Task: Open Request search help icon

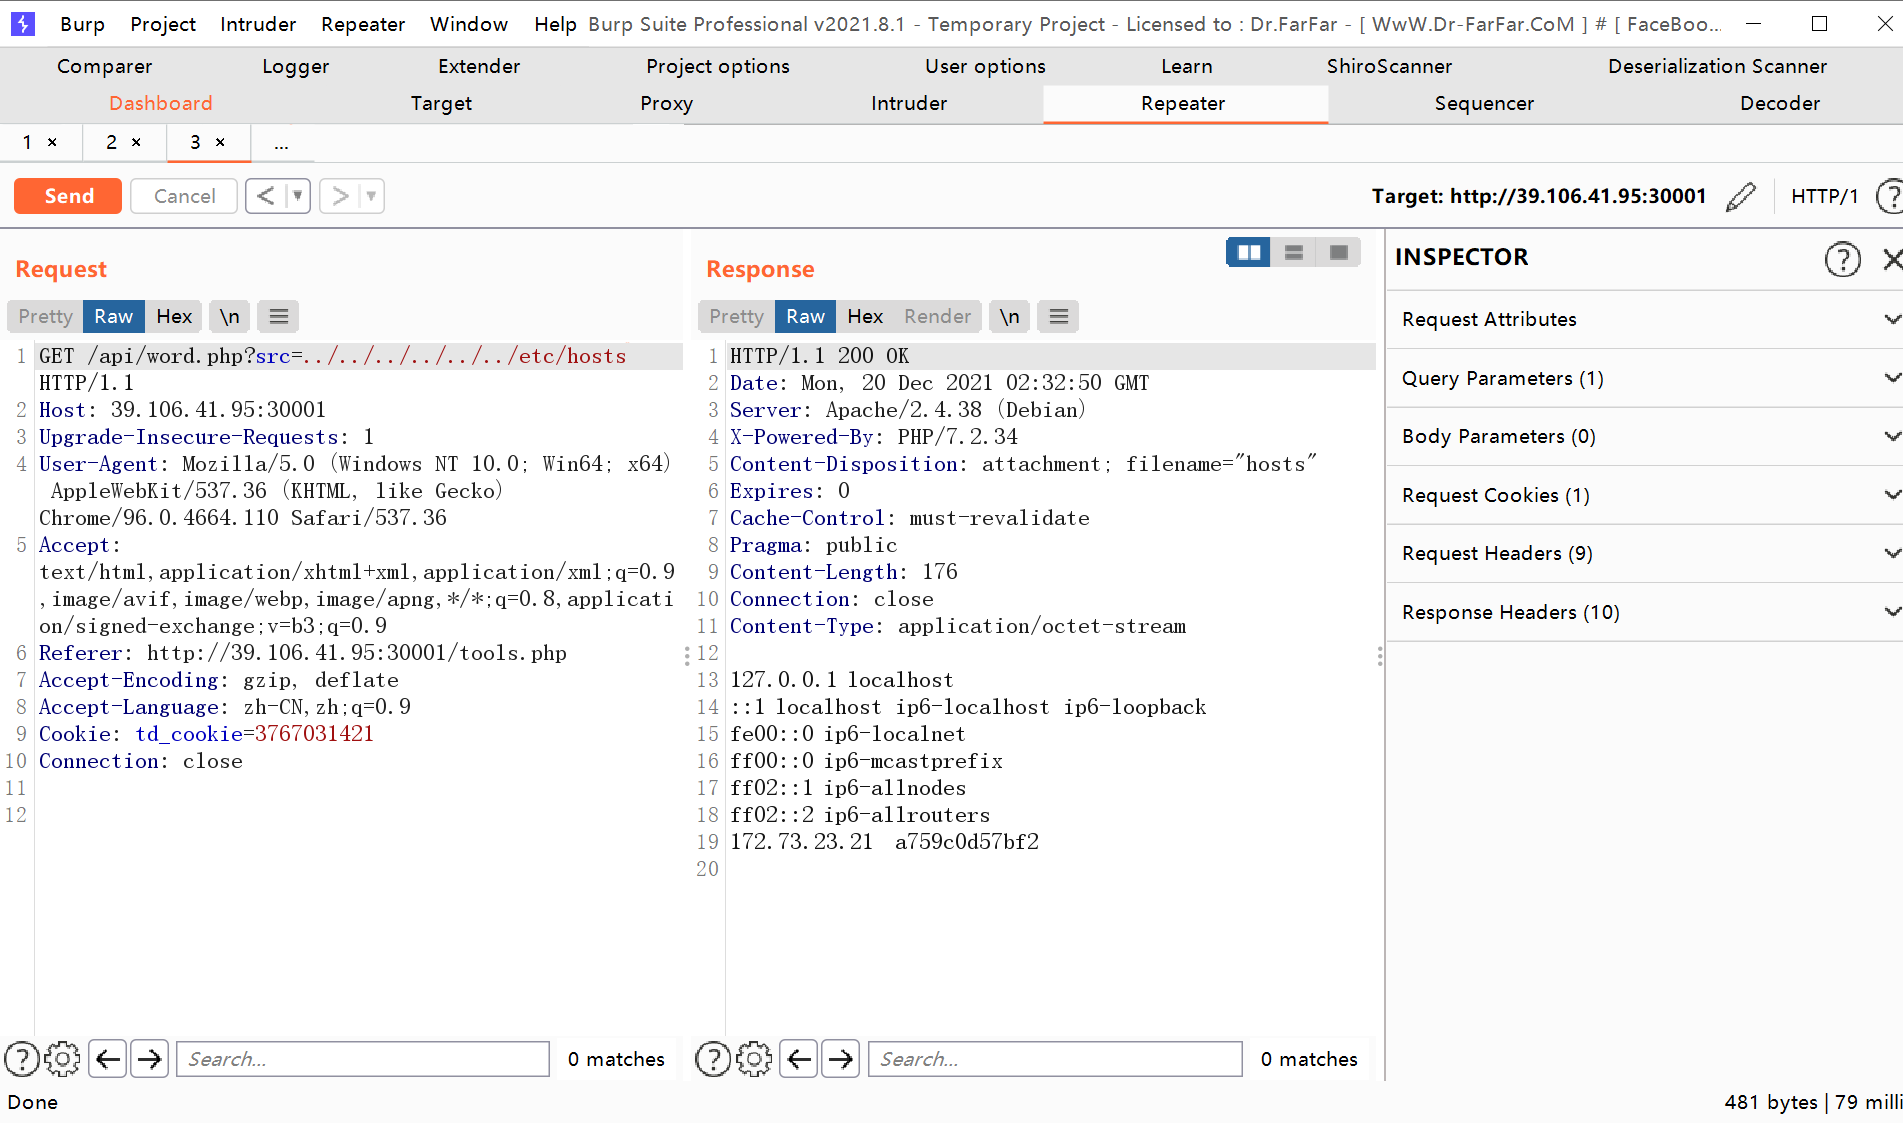Action: [22, 1058]
